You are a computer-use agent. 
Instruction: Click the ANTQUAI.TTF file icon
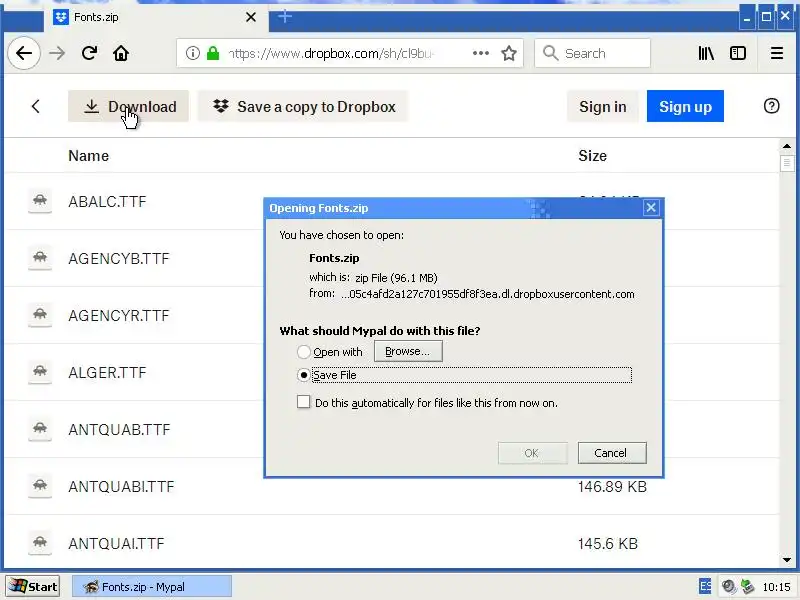click(x=40, y=543)
